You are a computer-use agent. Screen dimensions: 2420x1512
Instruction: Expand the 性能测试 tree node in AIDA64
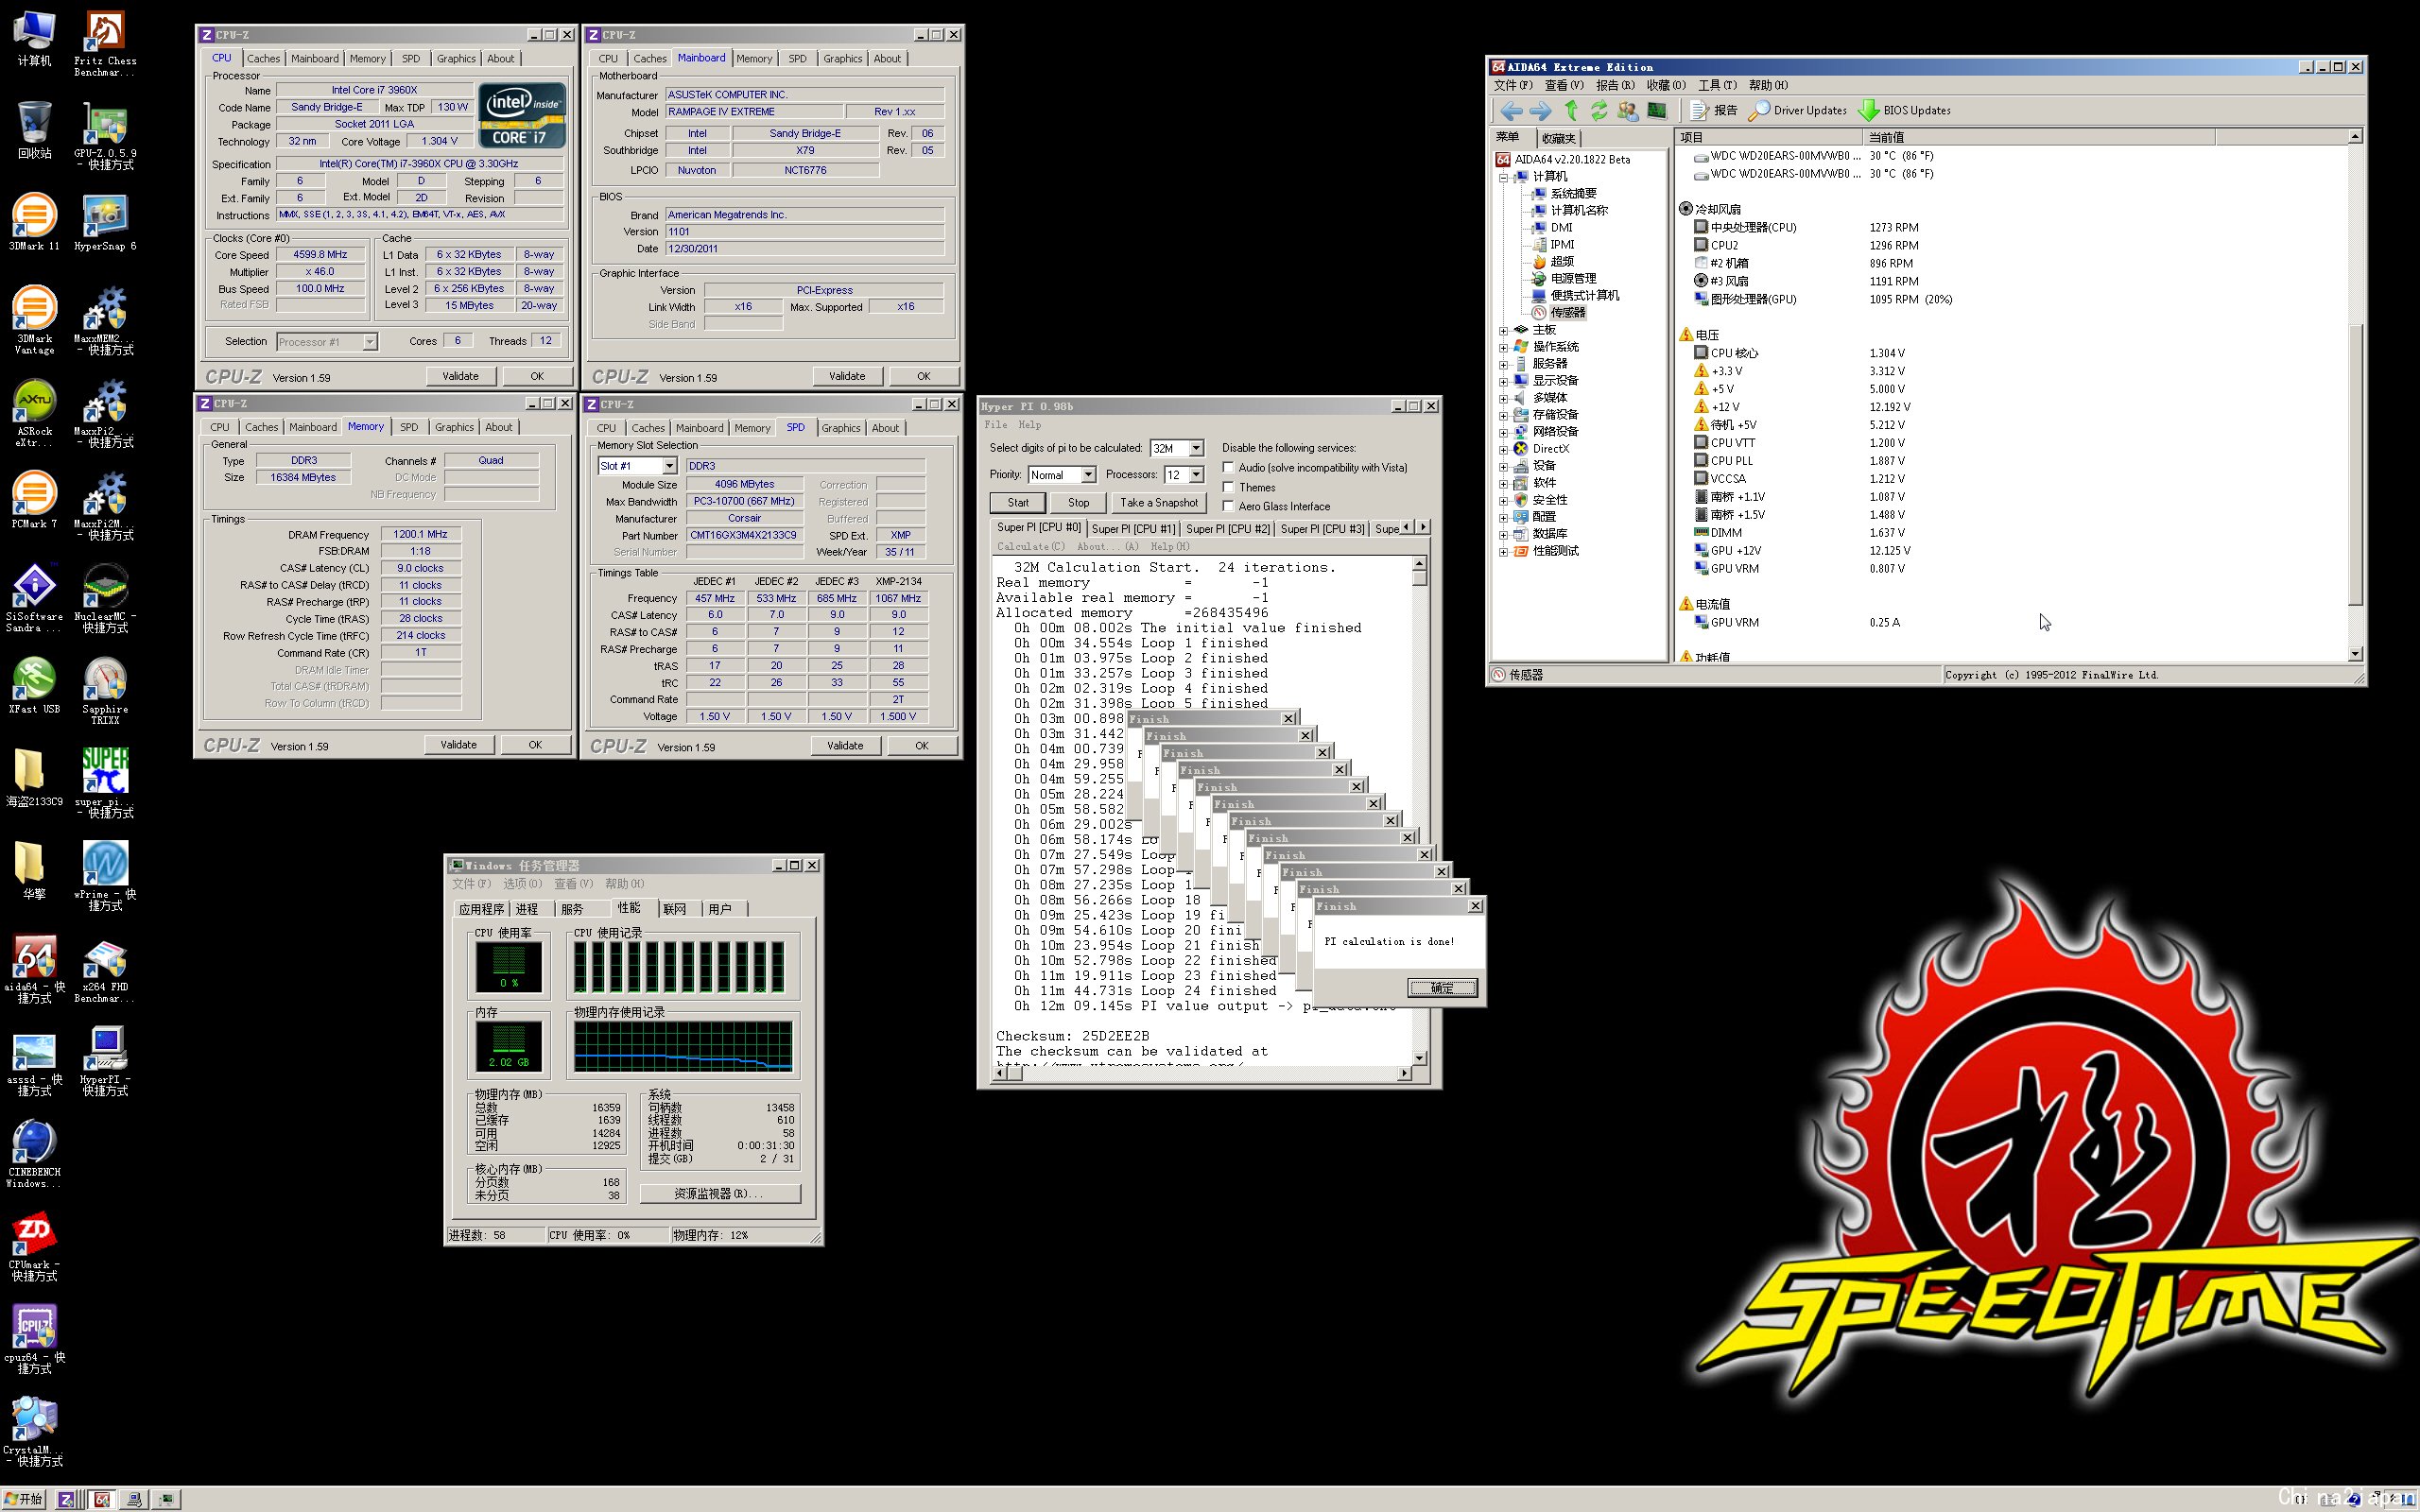tap(1503, 551)
